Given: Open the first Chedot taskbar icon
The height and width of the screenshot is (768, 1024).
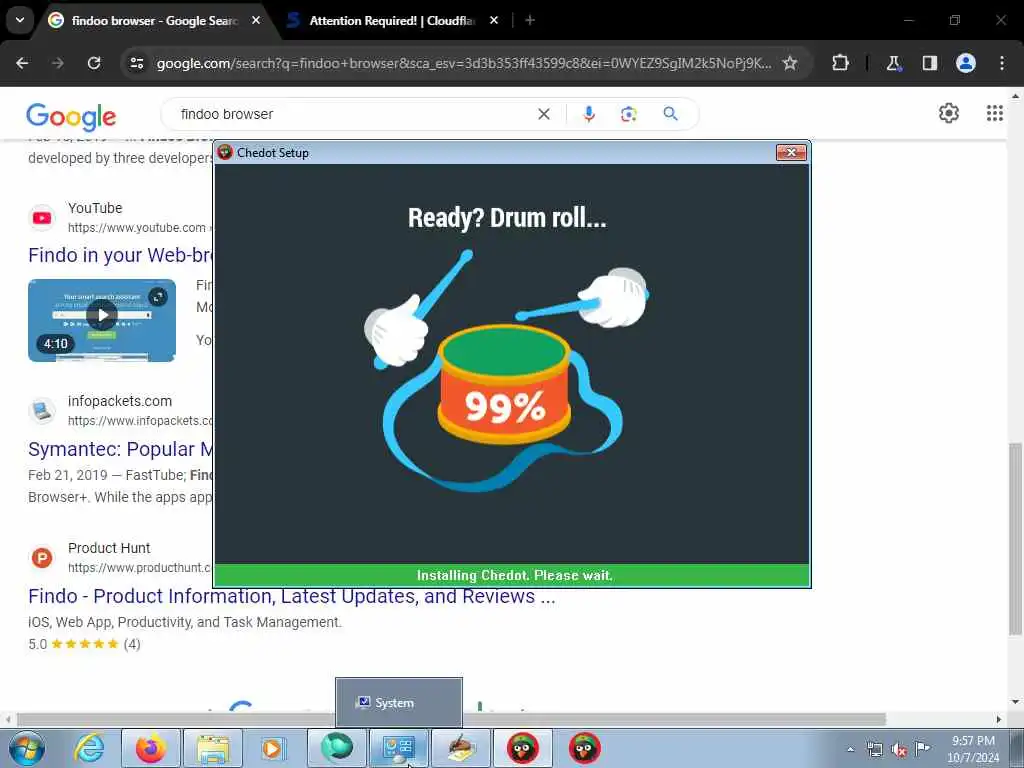Looking at the screenshot, I should [522, 748].
